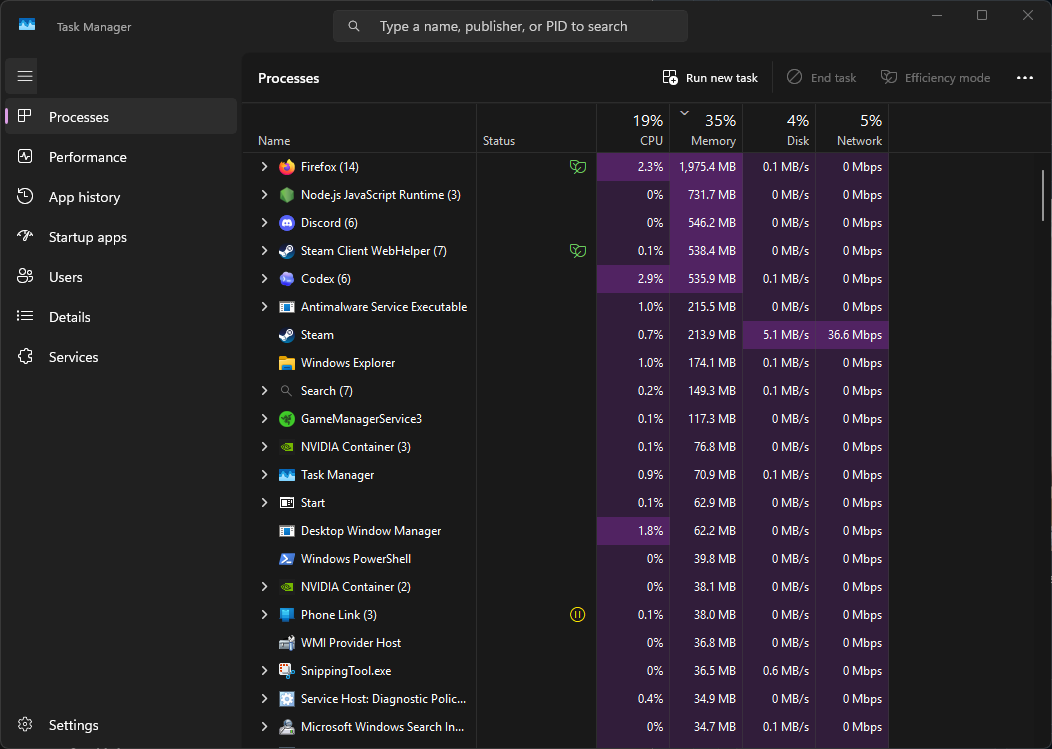This screenshot has width=1052, height=749.
Task: Sort by the CPU column header
Action: (633, 128)
